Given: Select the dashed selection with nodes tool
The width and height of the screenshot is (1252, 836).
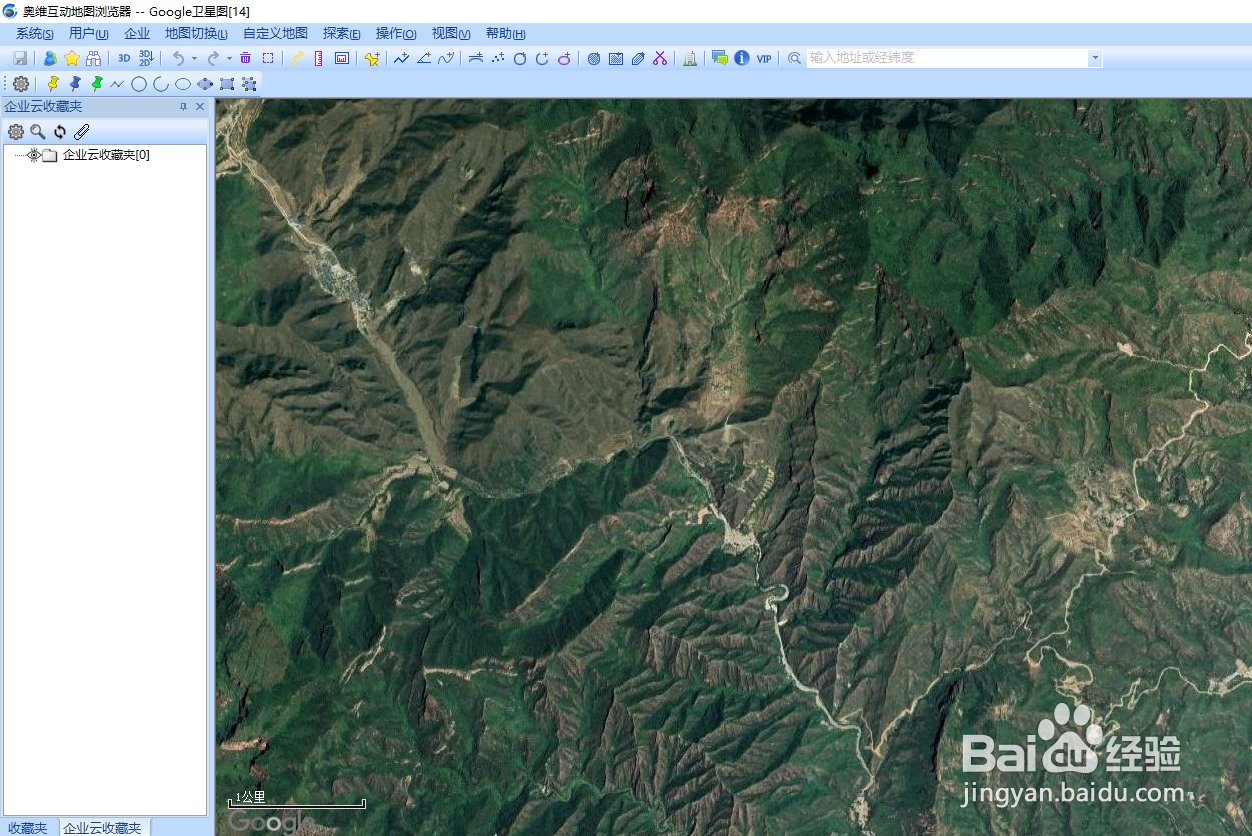Looking at the screenshot, I should coord(249,84).
